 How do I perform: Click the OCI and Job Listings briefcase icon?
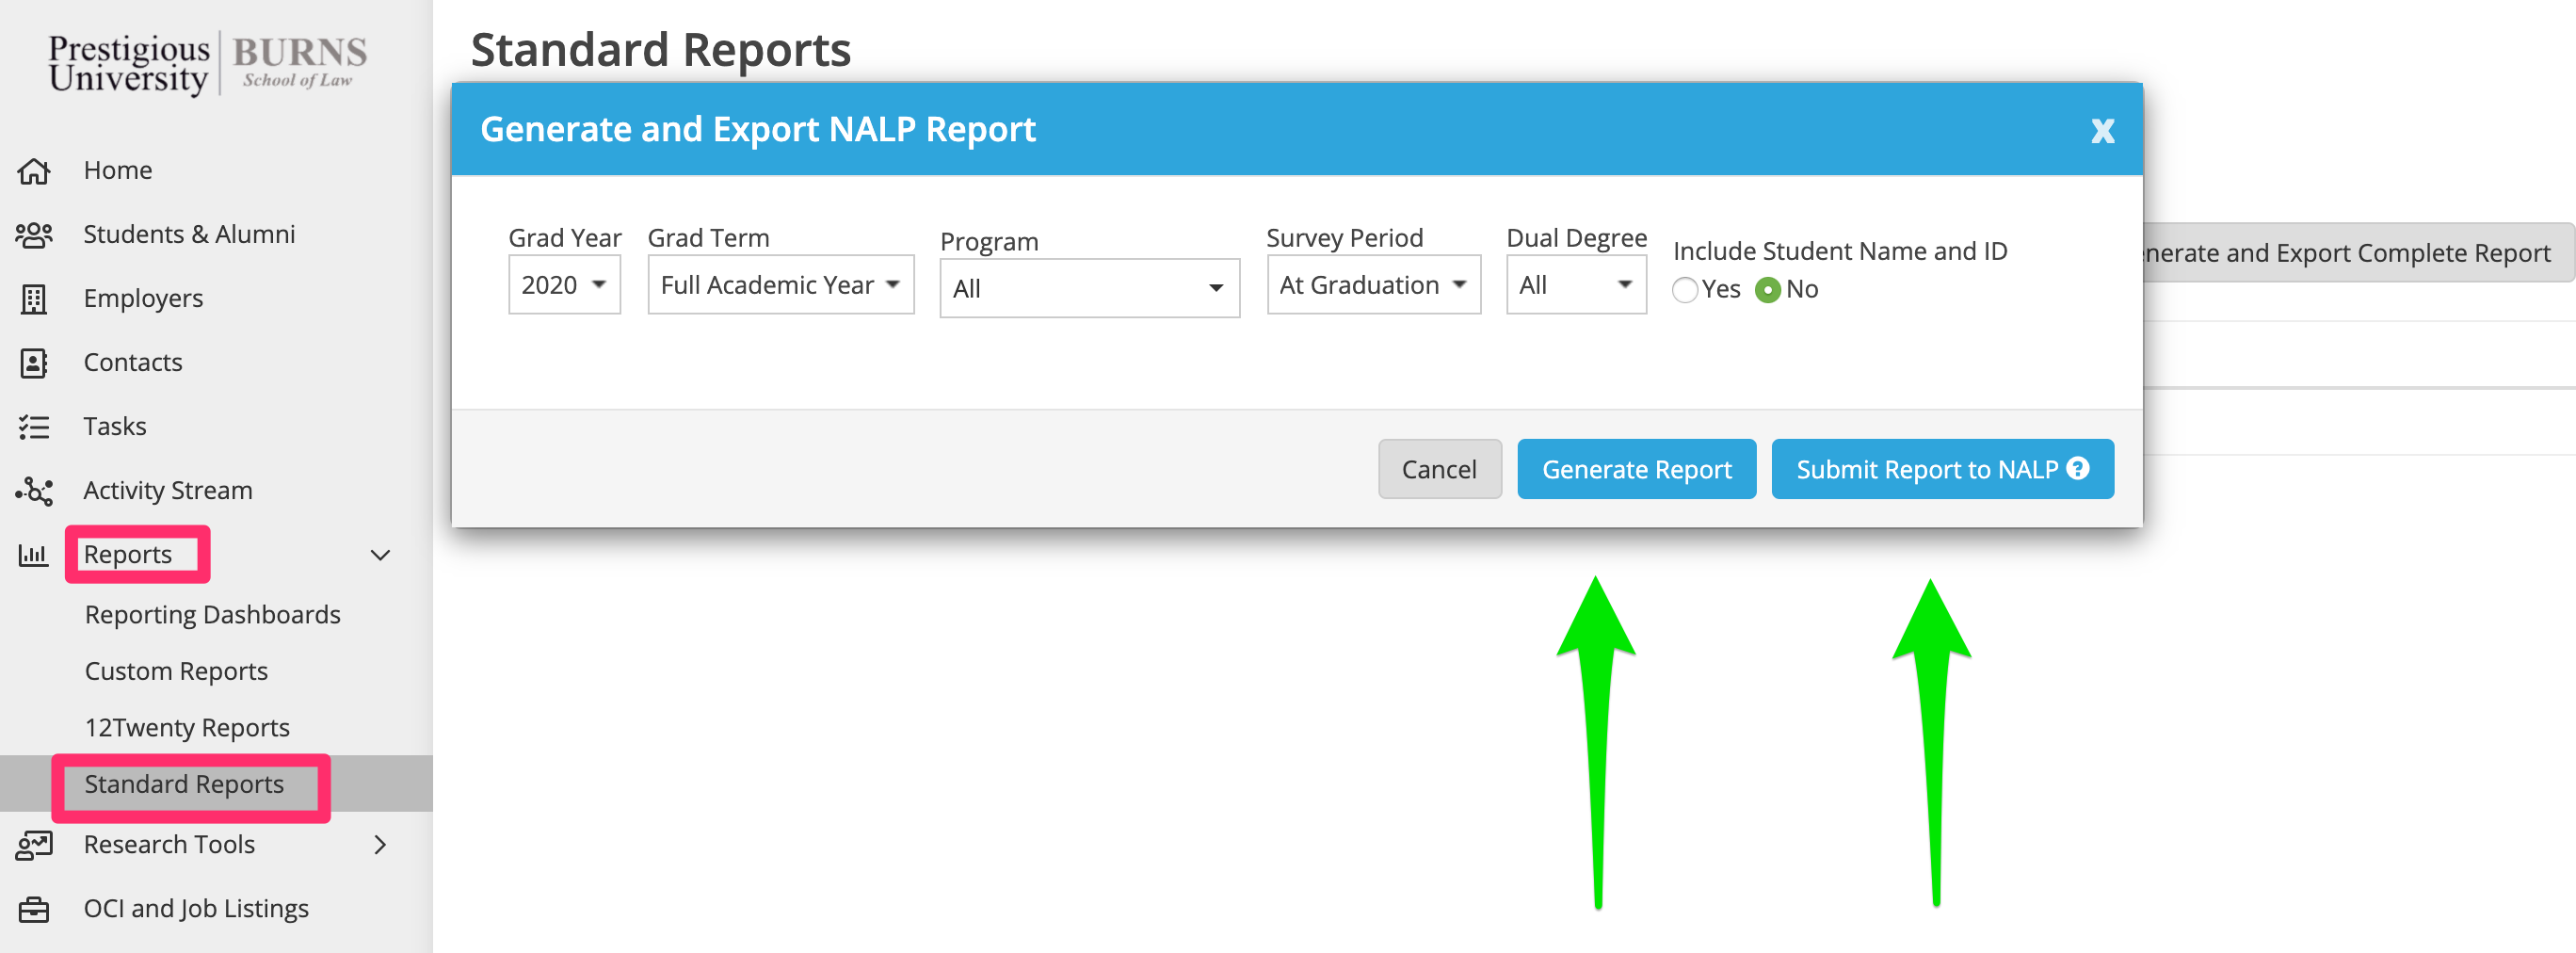click(34, 909)
